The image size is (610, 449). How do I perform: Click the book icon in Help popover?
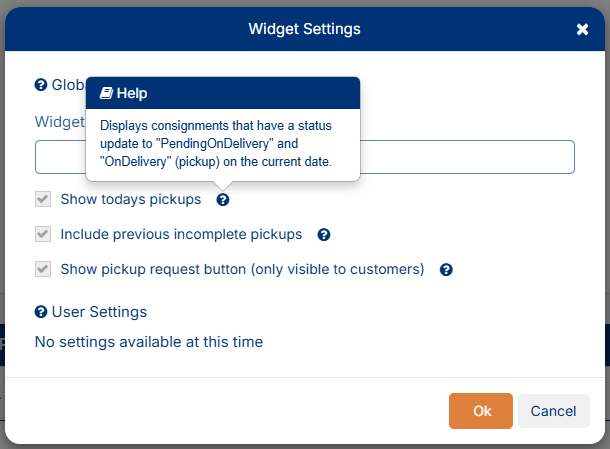pos(106,93)
